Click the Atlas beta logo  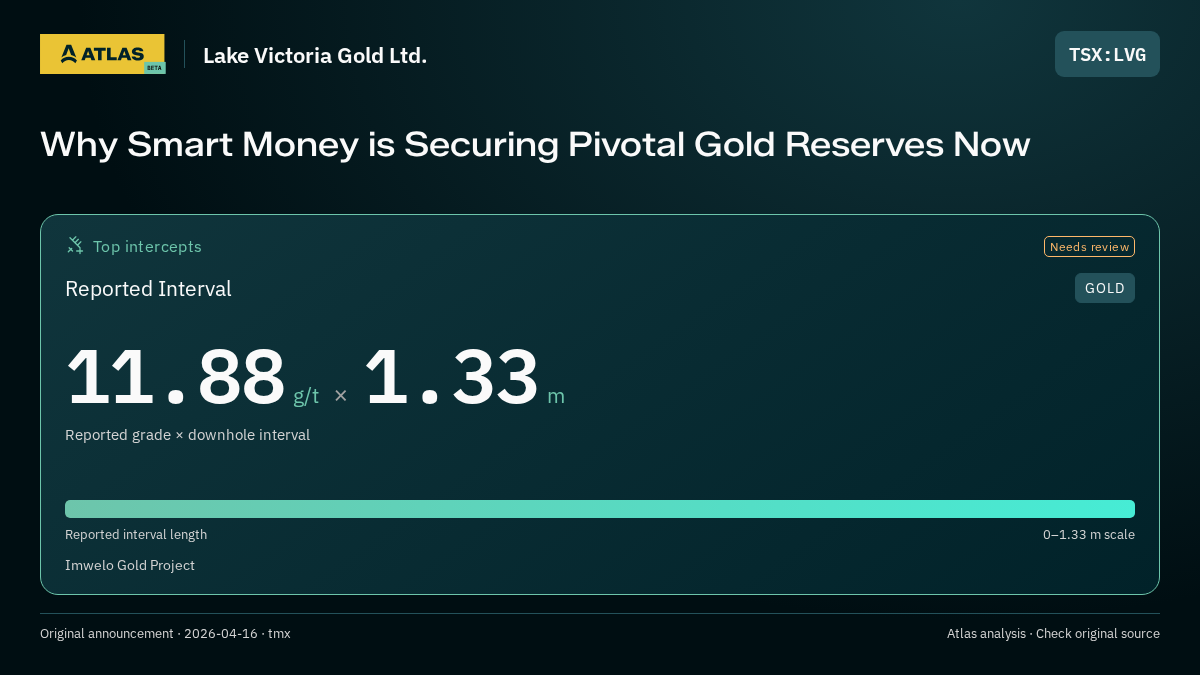coord(103,54)
